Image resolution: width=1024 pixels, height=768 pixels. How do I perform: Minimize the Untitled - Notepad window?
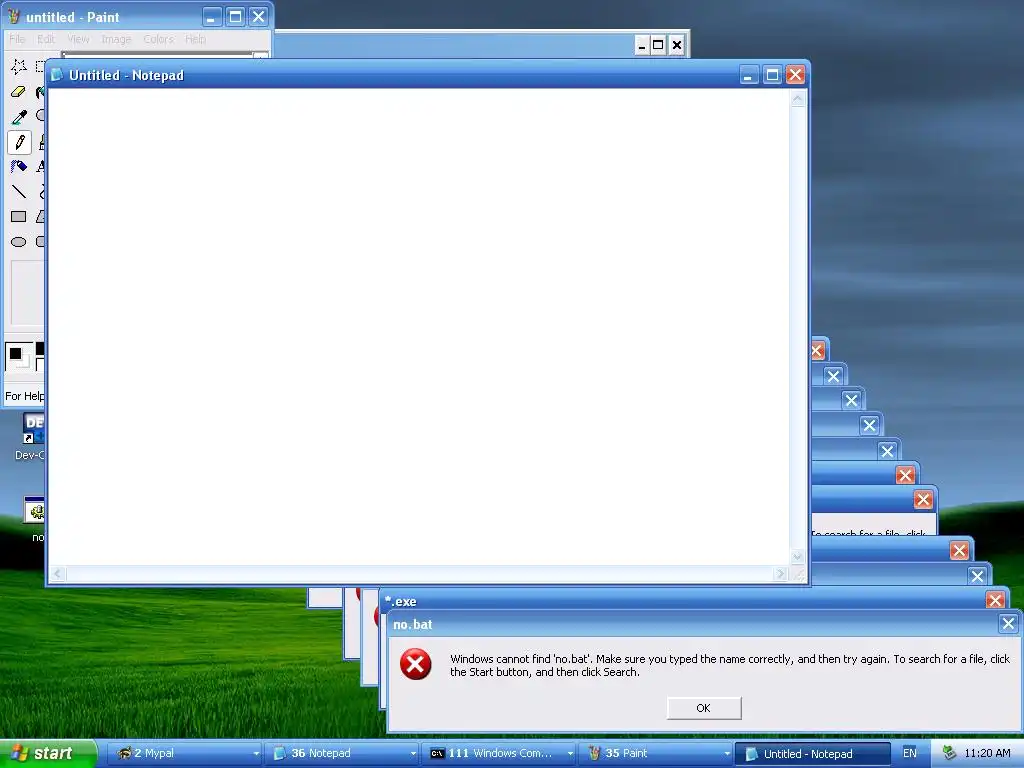coord(748,75)
